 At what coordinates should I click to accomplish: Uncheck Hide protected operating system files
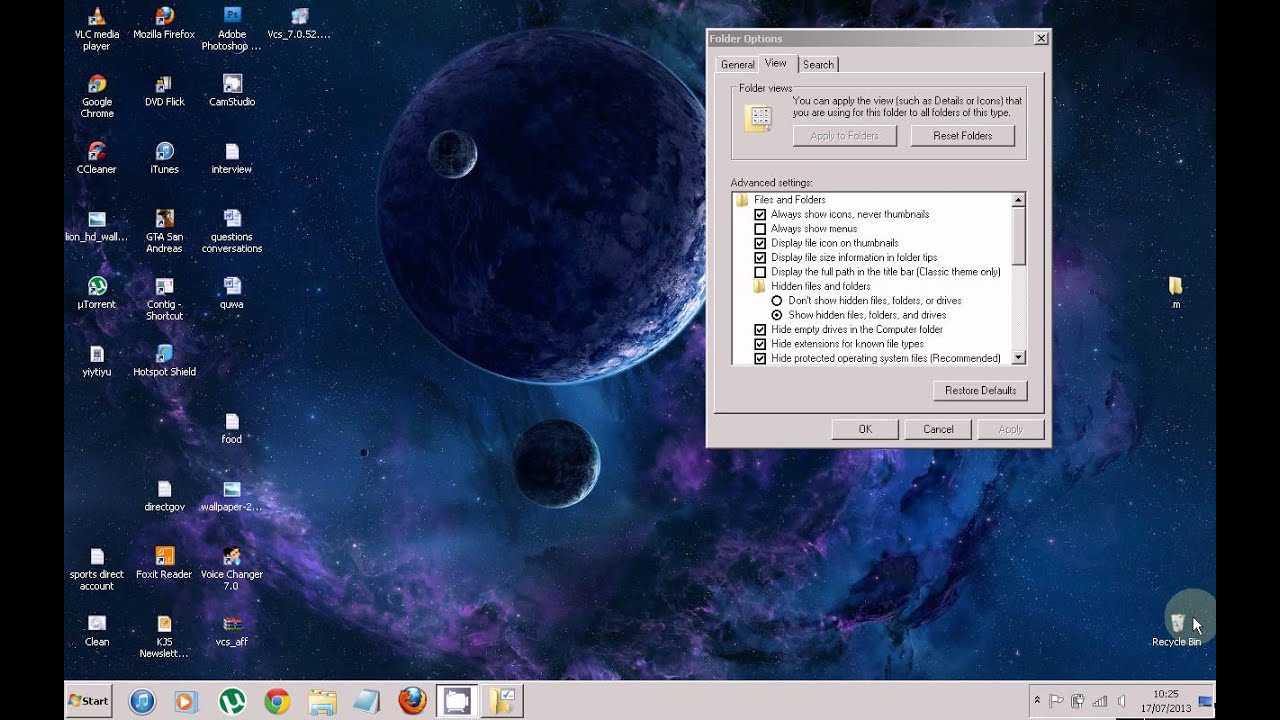pyautogui.click(x=760, y=358)
